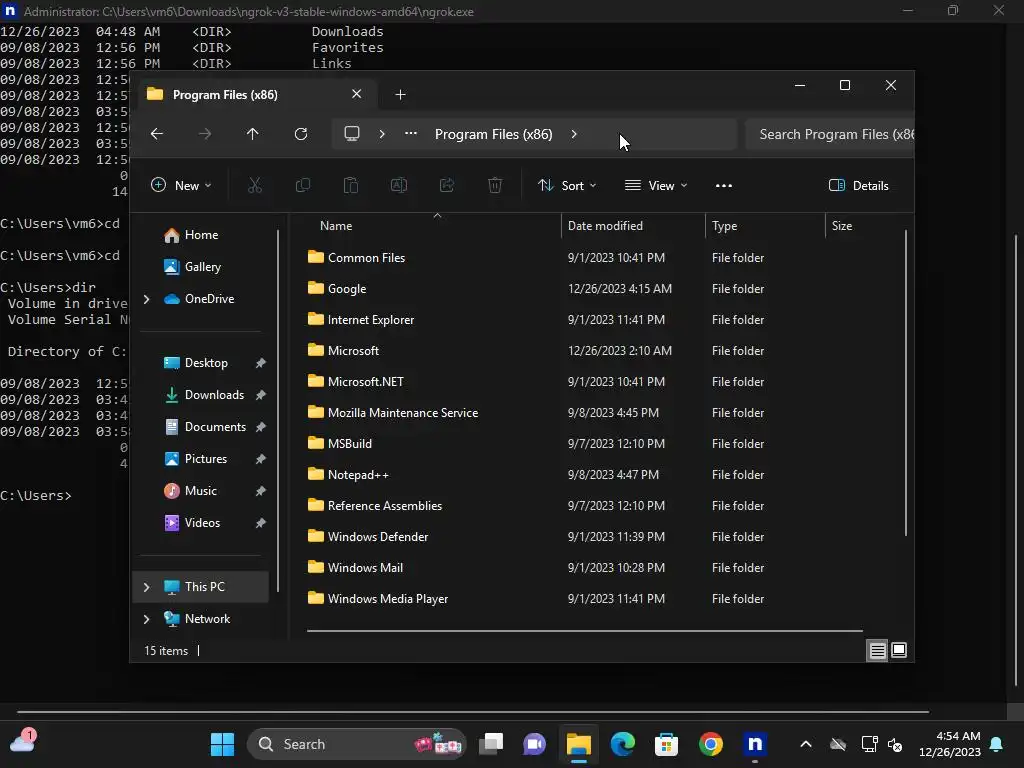This screenshot has width=1024, height=768.
Task: Click the chevron after Program Files (x86) breadcrumb
Action: tap(574, 134)
